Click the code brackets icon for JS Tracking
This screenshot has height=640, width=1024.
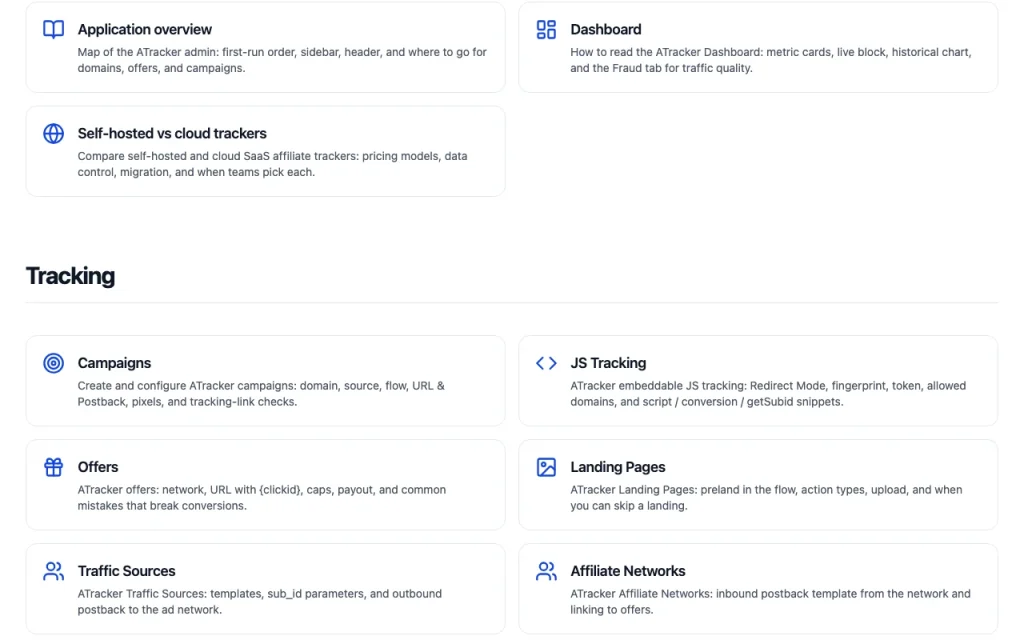coord(546,363)
